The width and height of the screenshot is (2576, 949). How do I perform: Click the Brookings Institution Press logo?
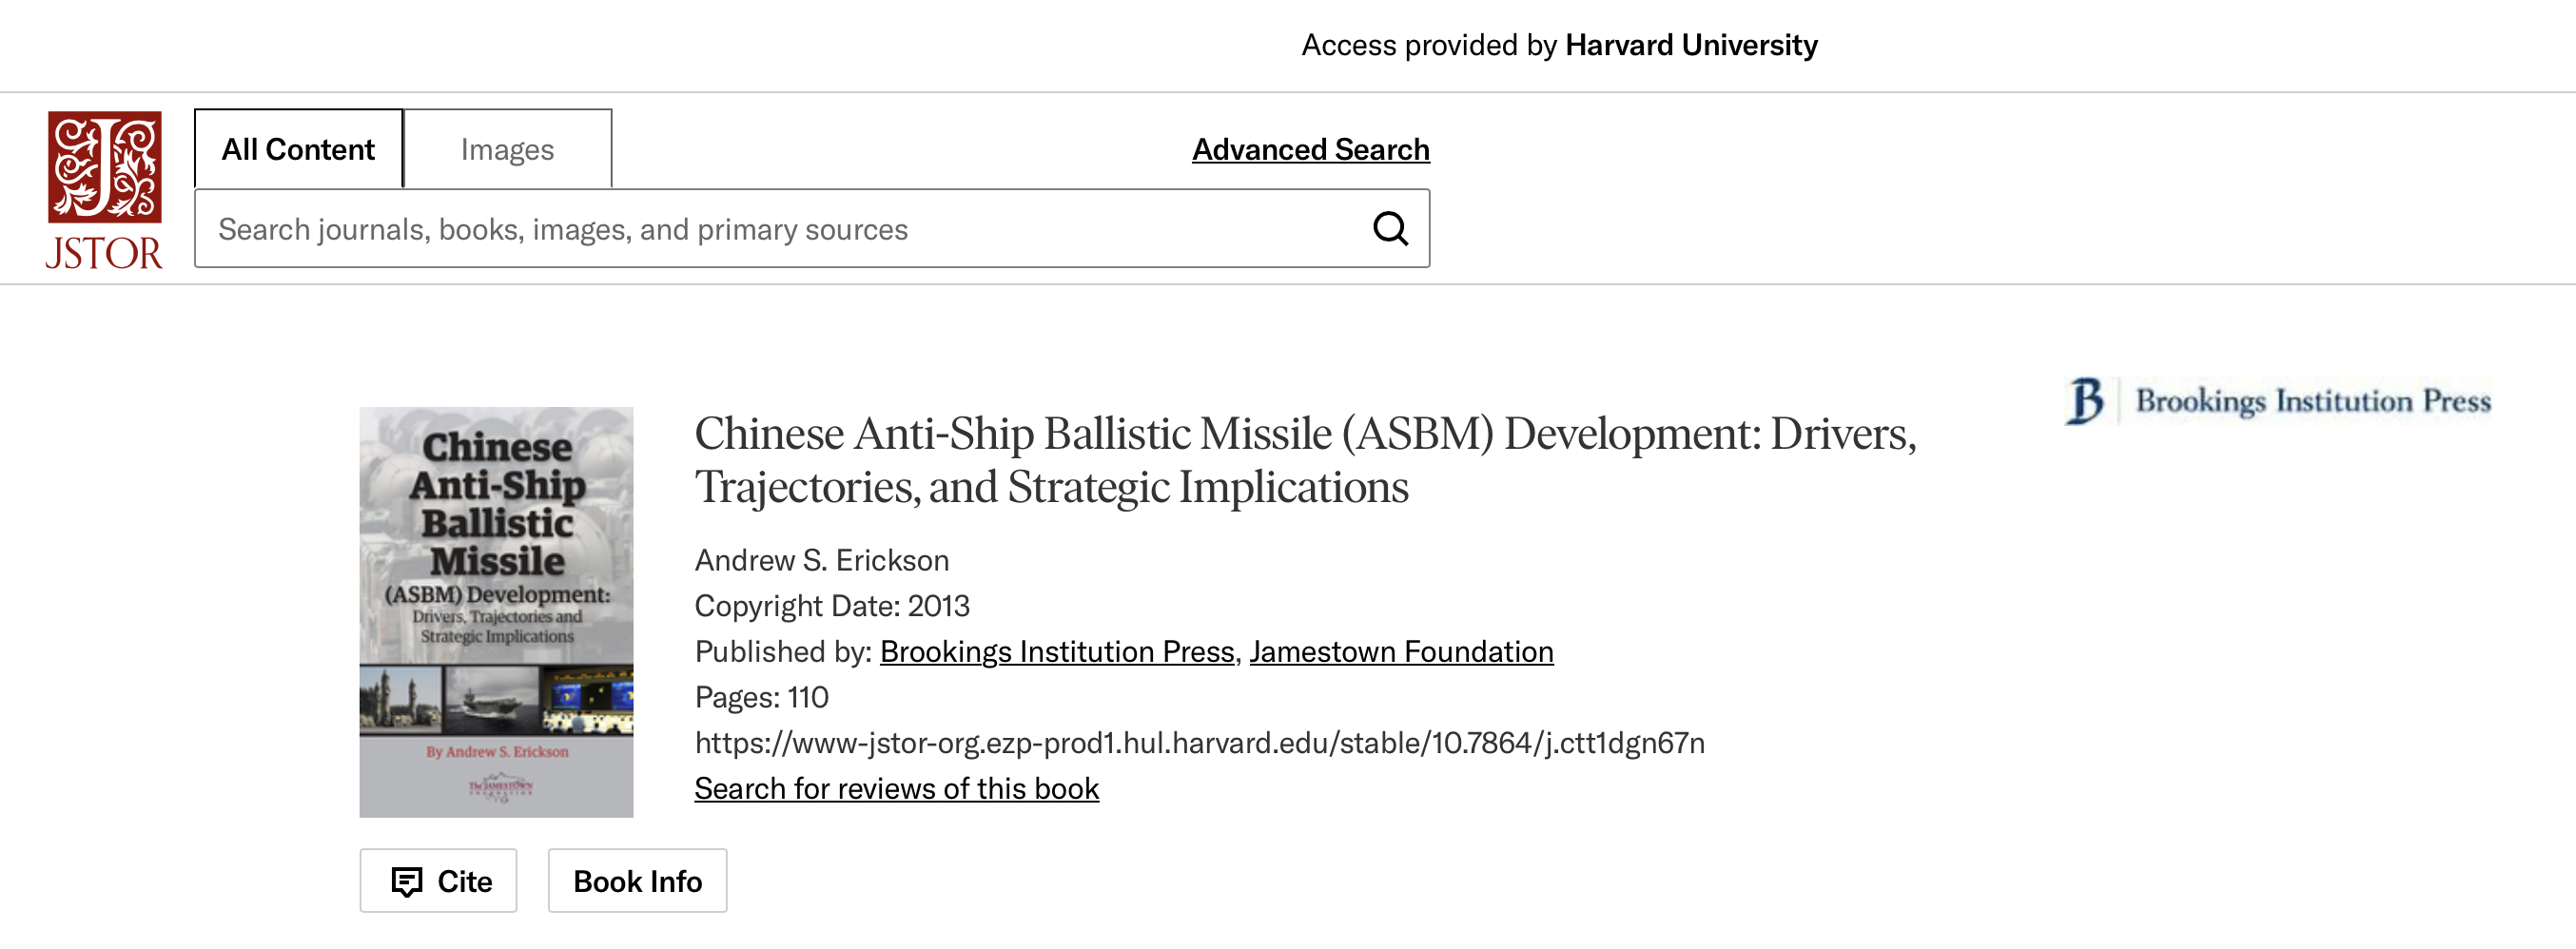[2278, 401]
